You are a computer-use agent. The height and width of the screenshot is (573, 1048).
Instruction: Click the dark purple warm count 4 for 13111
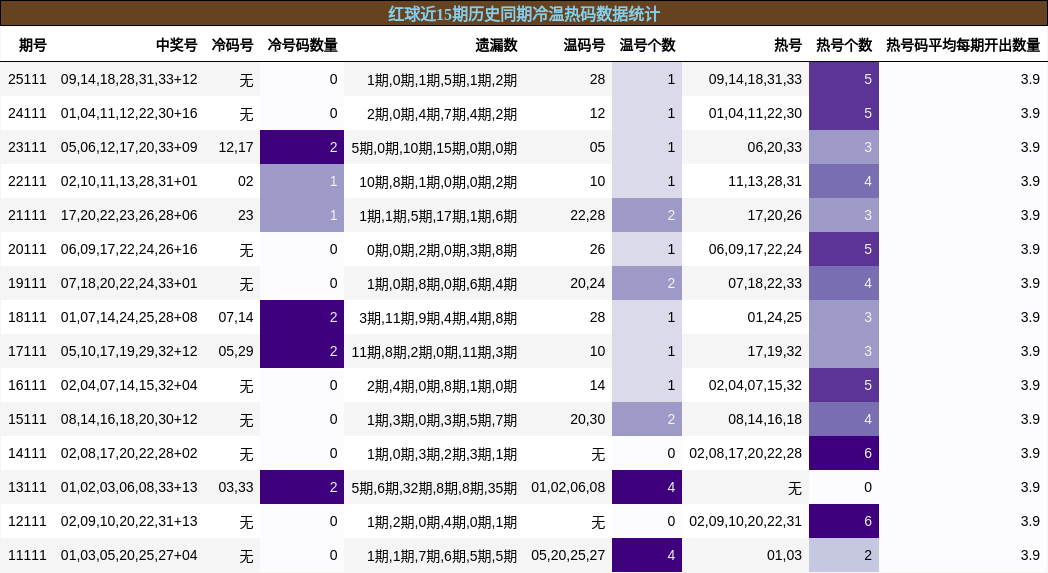647,487
